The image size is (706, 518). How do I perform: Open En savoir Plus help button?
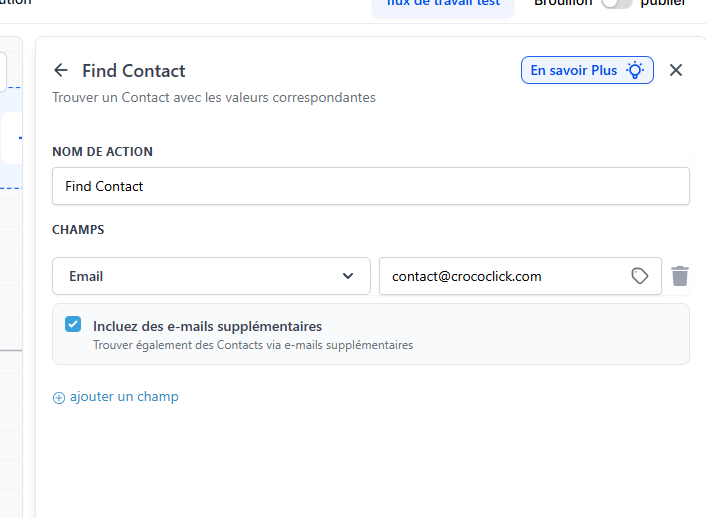587,70
